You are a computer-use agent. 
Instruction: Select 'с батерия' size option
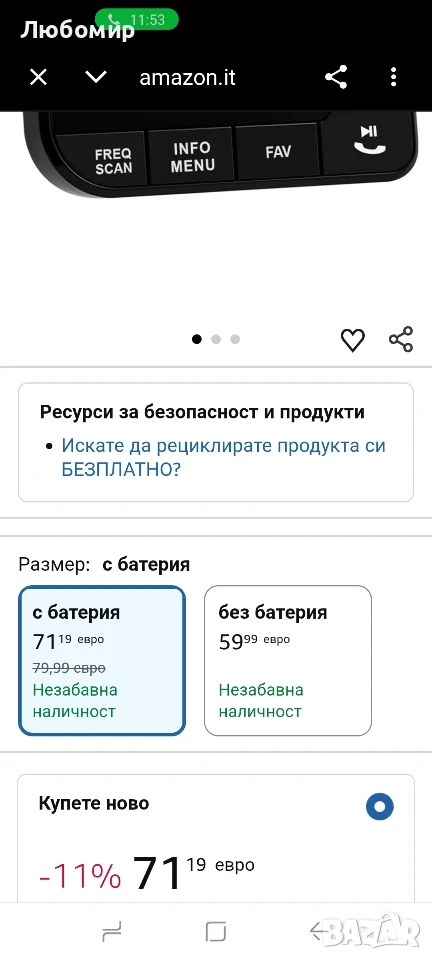point(102,661)
